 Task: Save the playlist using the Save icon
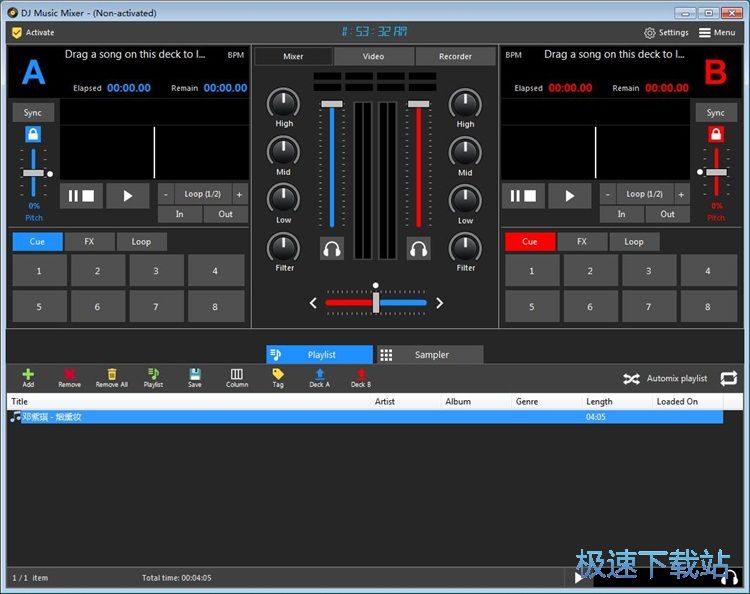194,375
